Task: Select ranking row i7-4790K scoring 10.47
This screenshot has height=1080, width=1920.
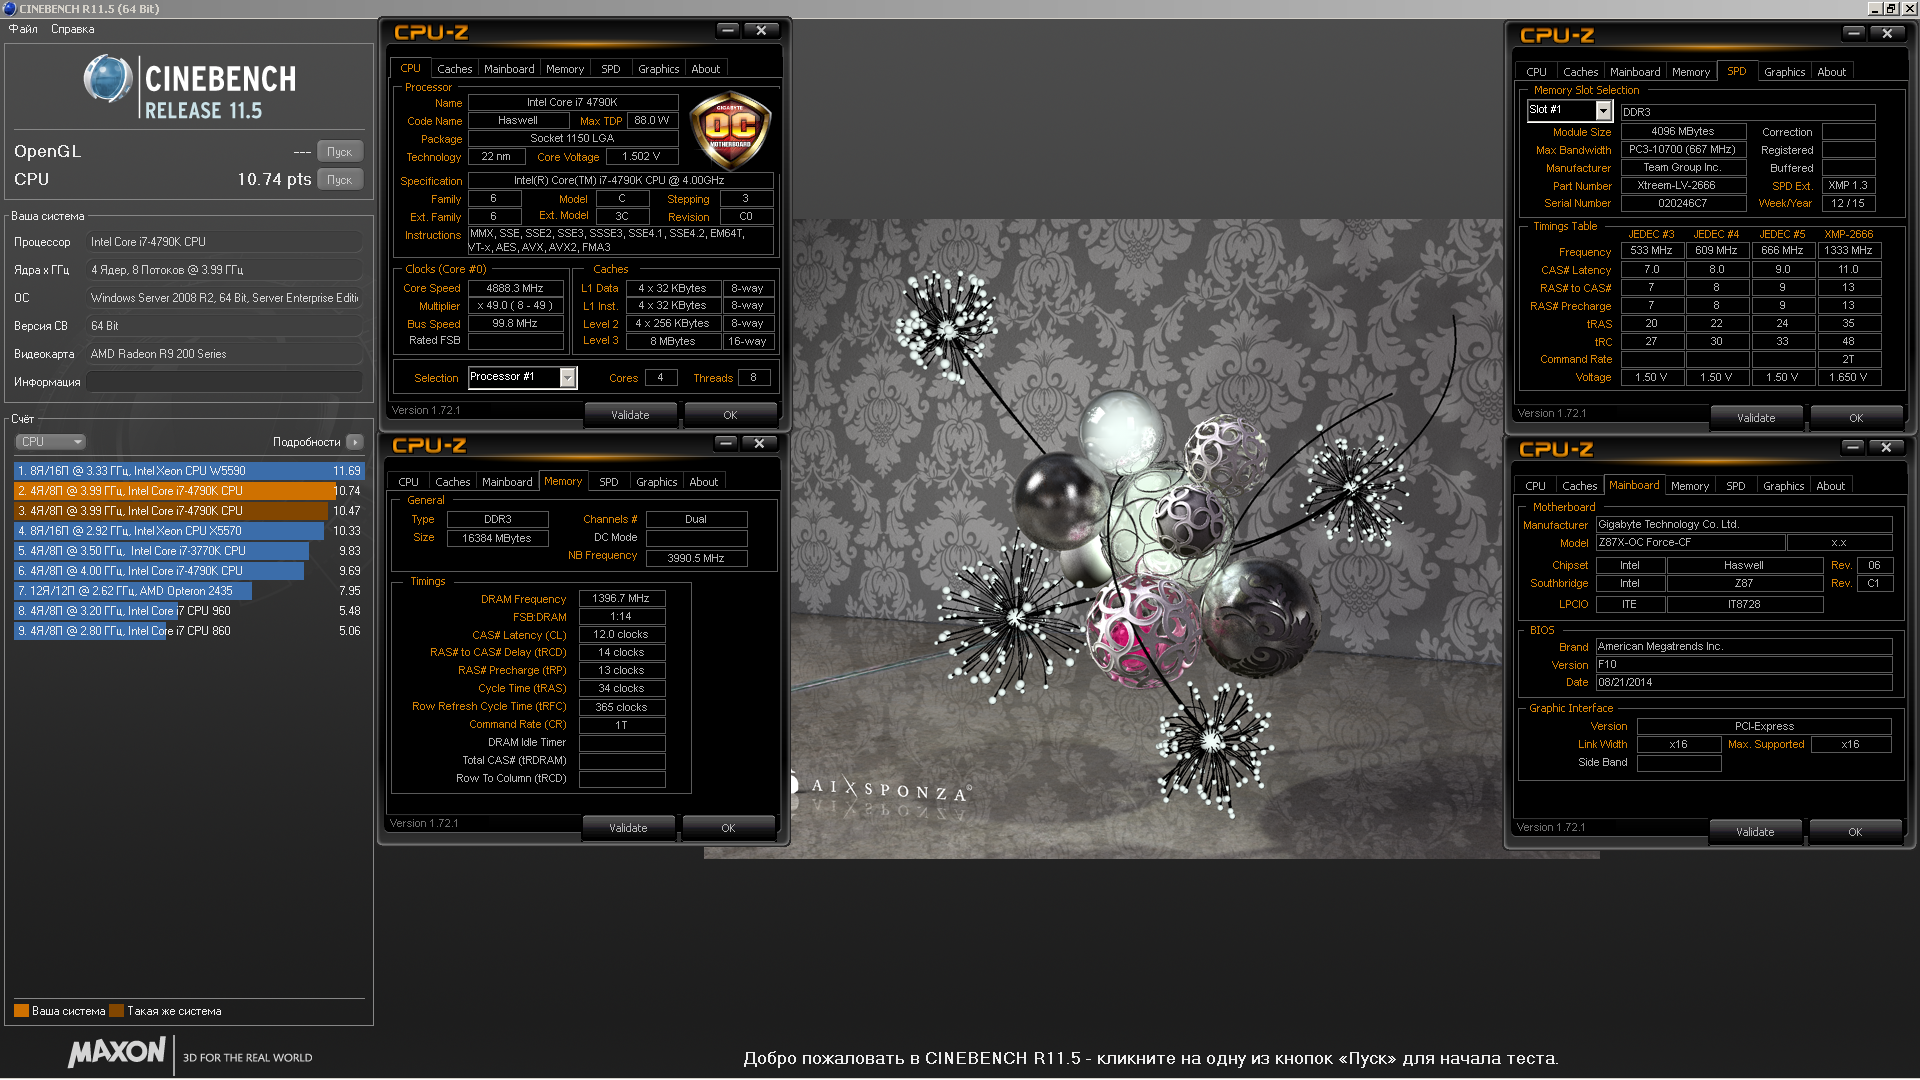Action: 189,511
